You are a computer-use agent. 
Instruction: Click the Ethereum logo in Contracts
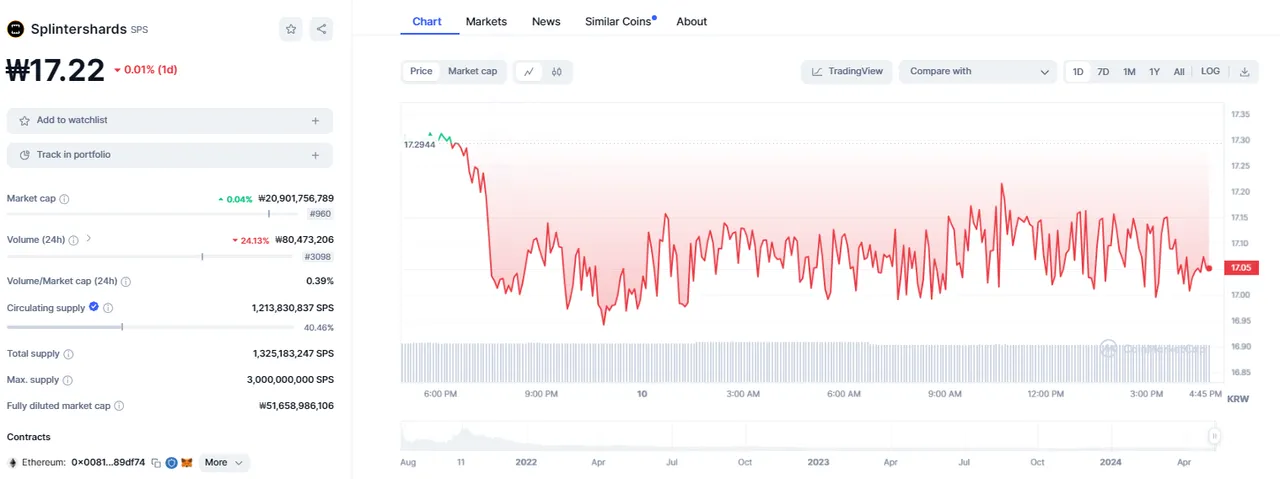click(x=13, y=463)
